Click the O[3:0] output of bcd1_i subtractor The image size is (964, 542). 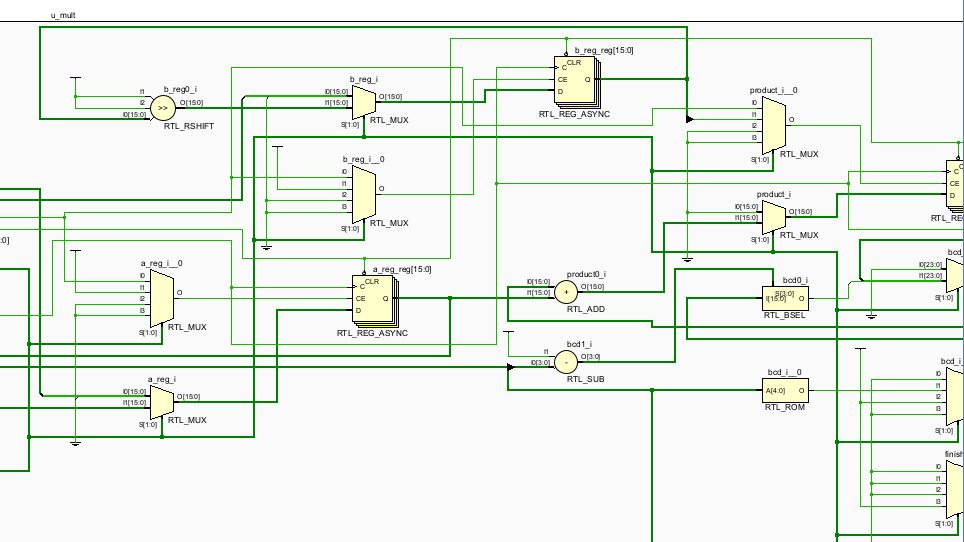(590, 356)
